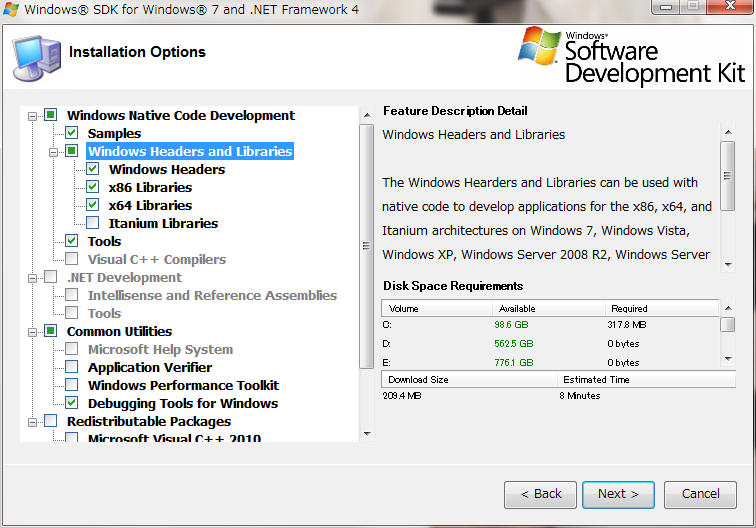Toggle the Windows Headers and Libraries checkbox
Viewport: 756px width, 528px height.
pyautogui.click(x=71, y=151)
